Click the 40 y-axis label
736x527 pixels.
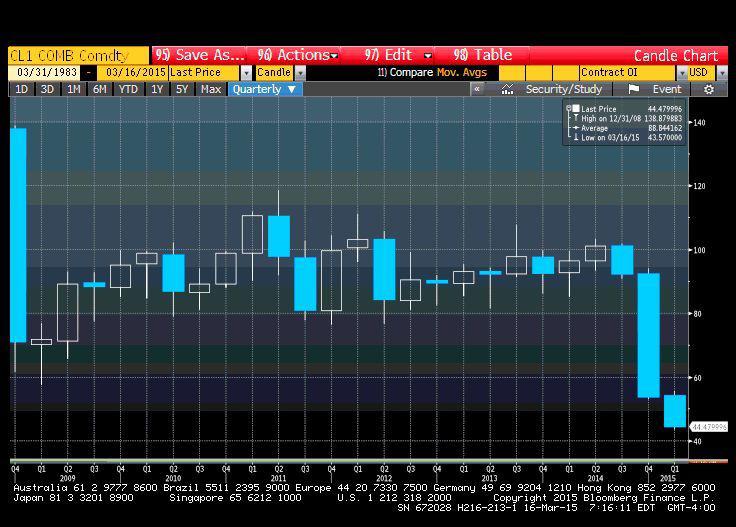coord(698,441)
